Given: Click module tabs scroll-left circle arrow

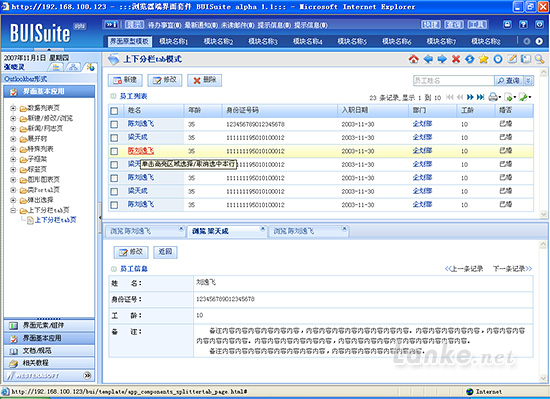Looking at the screenshot, I should [x=527, y=41].
